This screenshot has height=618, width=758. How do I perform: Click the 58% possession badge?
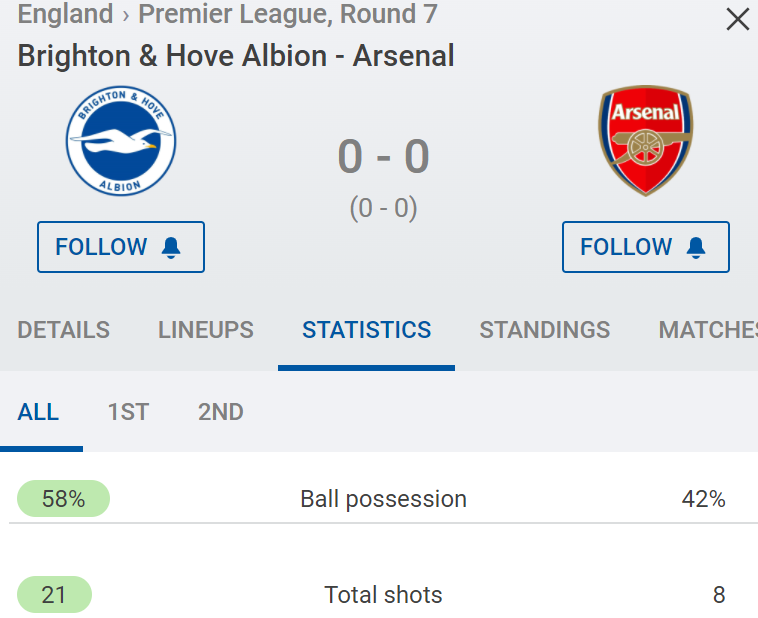point(63,499)
